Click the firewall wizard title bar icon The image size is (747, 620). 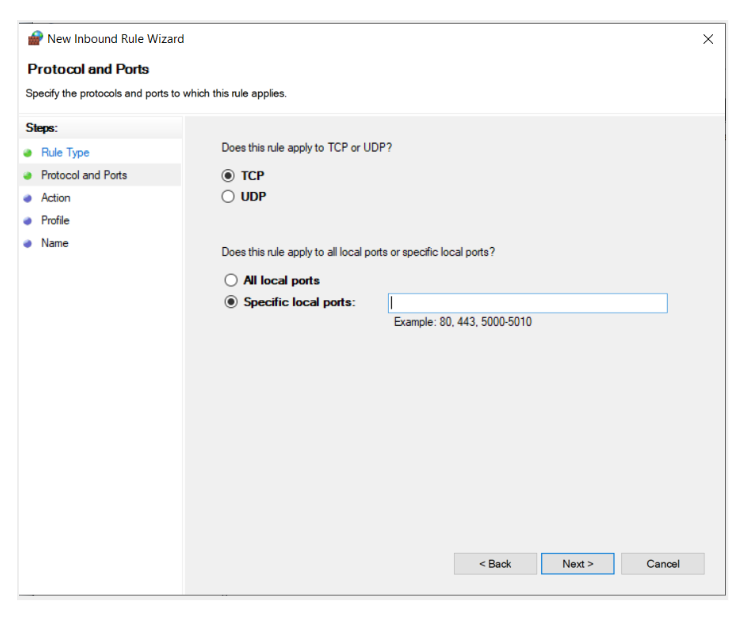click(x=35, y=39)
